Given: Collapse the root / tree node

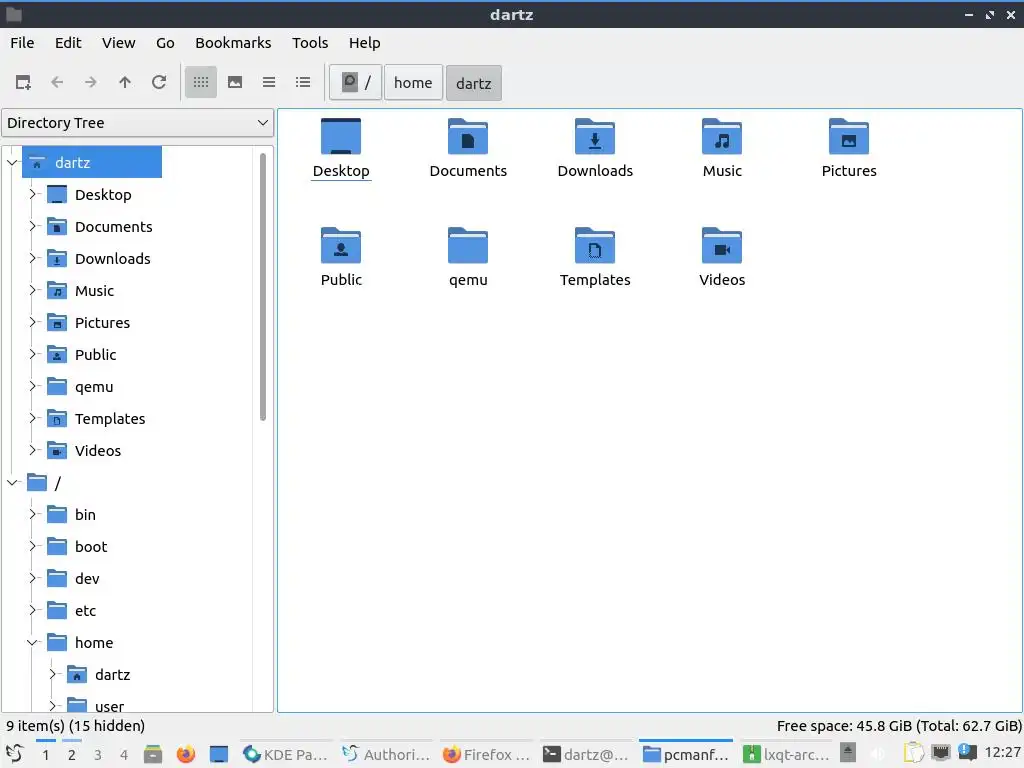Looking at the screenshot, I should click(12, 483).
